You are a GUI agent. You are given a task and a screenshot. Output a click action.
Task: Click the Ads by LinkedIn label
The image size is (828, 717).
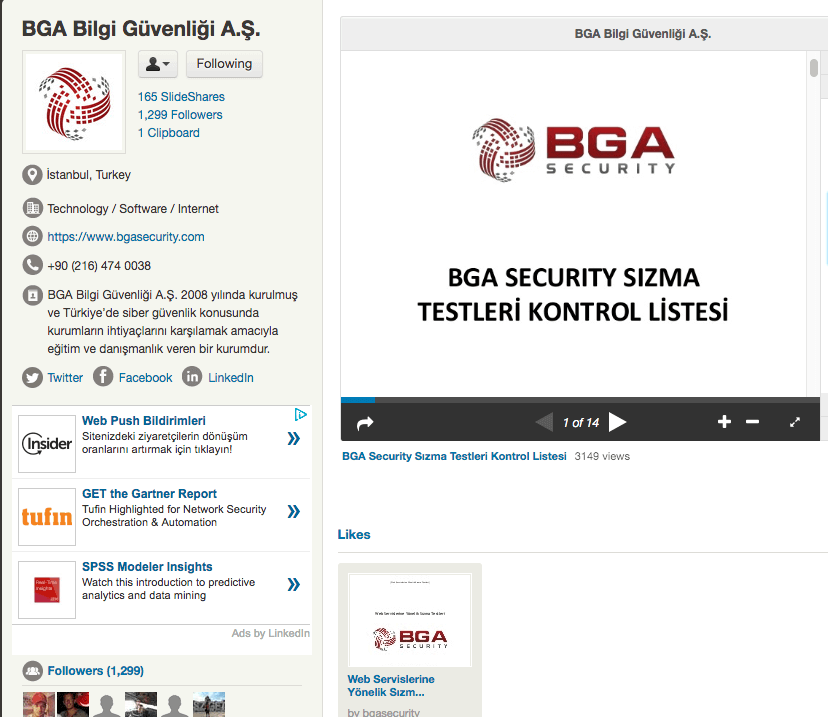coord(270,633)
